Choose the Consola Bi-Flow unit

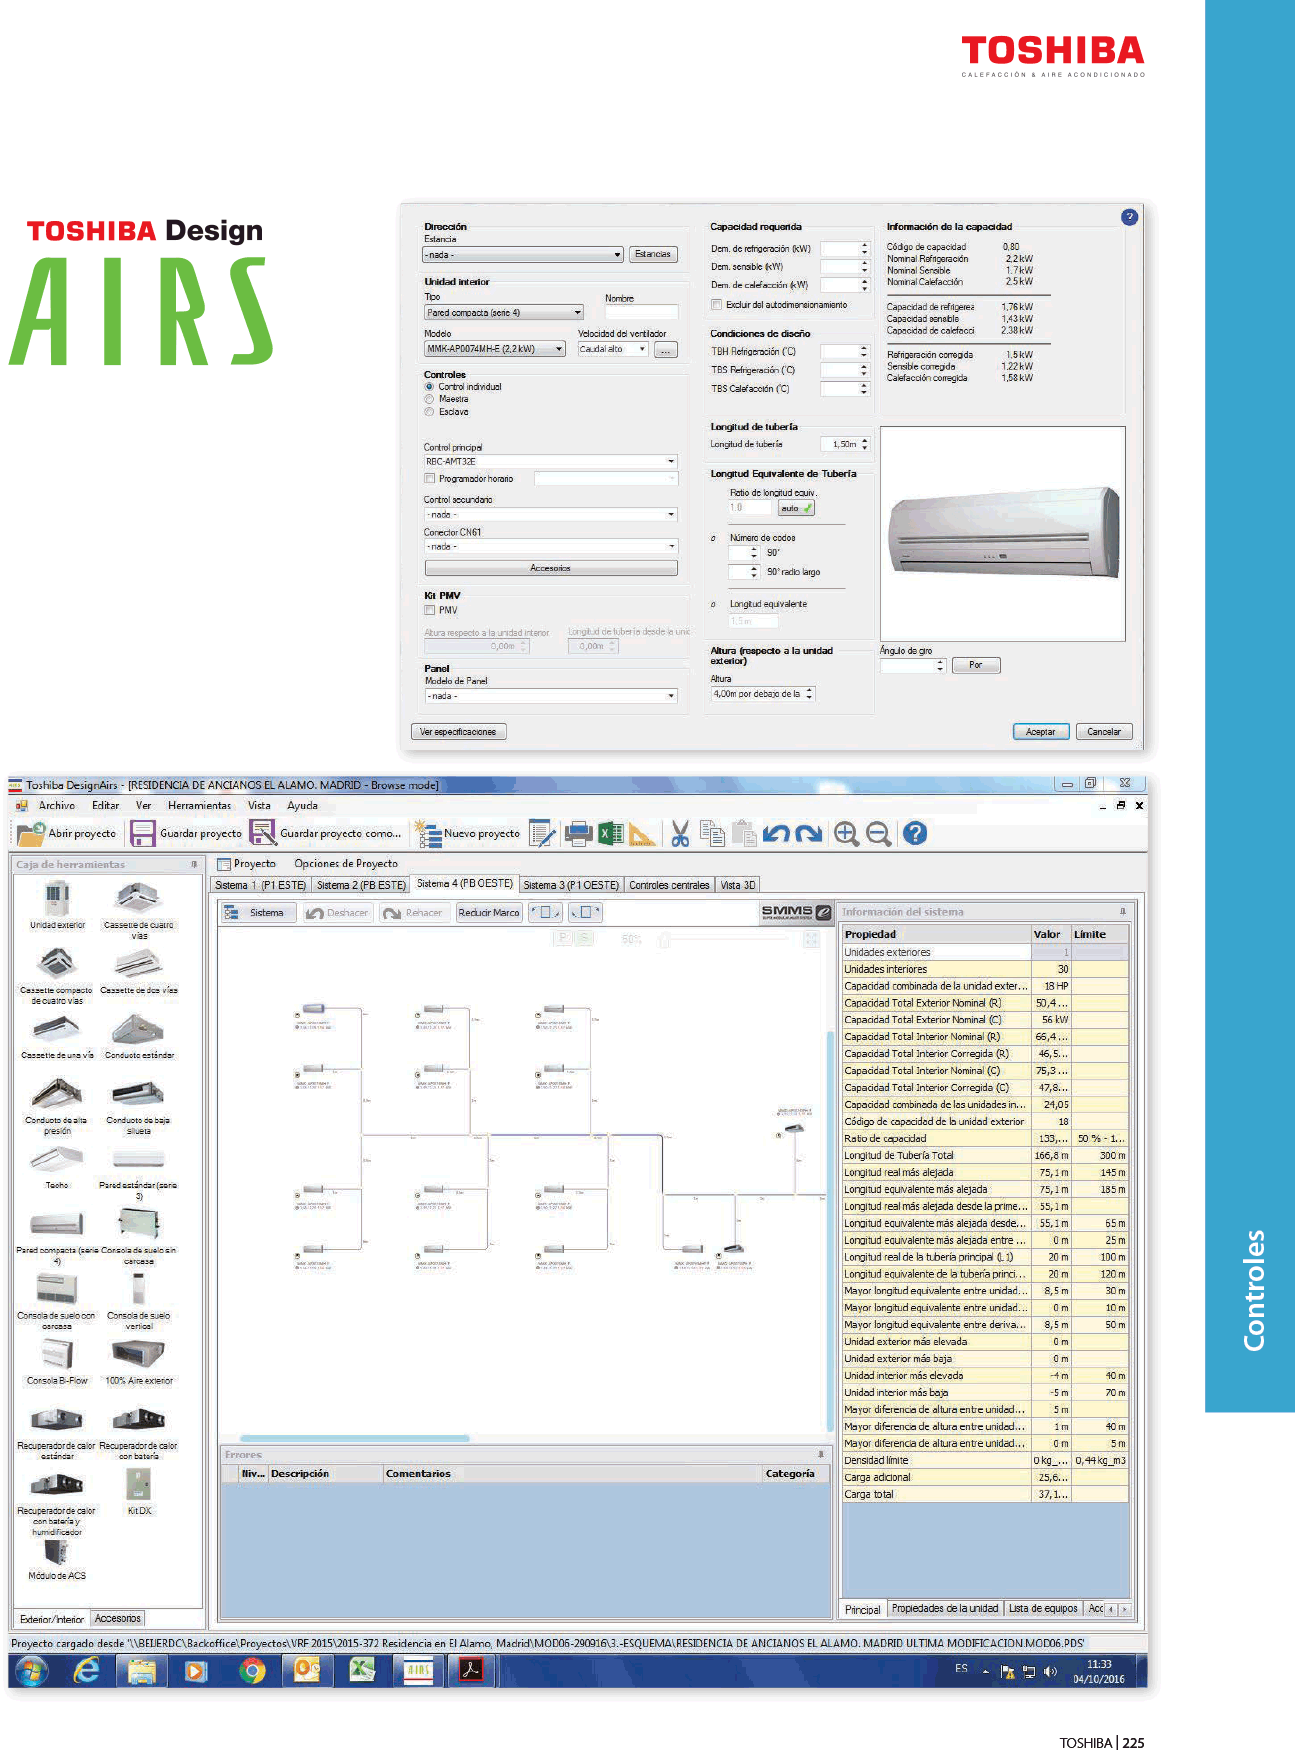point(57,1355)
